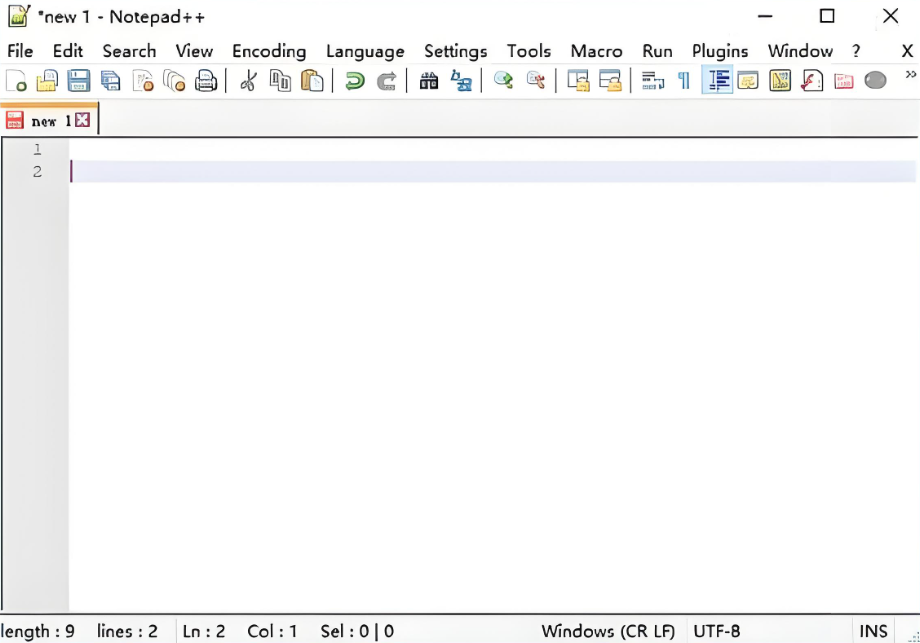Click the Record Macro round button
This screenshot has height=643, width=920.
click(875, 81)
